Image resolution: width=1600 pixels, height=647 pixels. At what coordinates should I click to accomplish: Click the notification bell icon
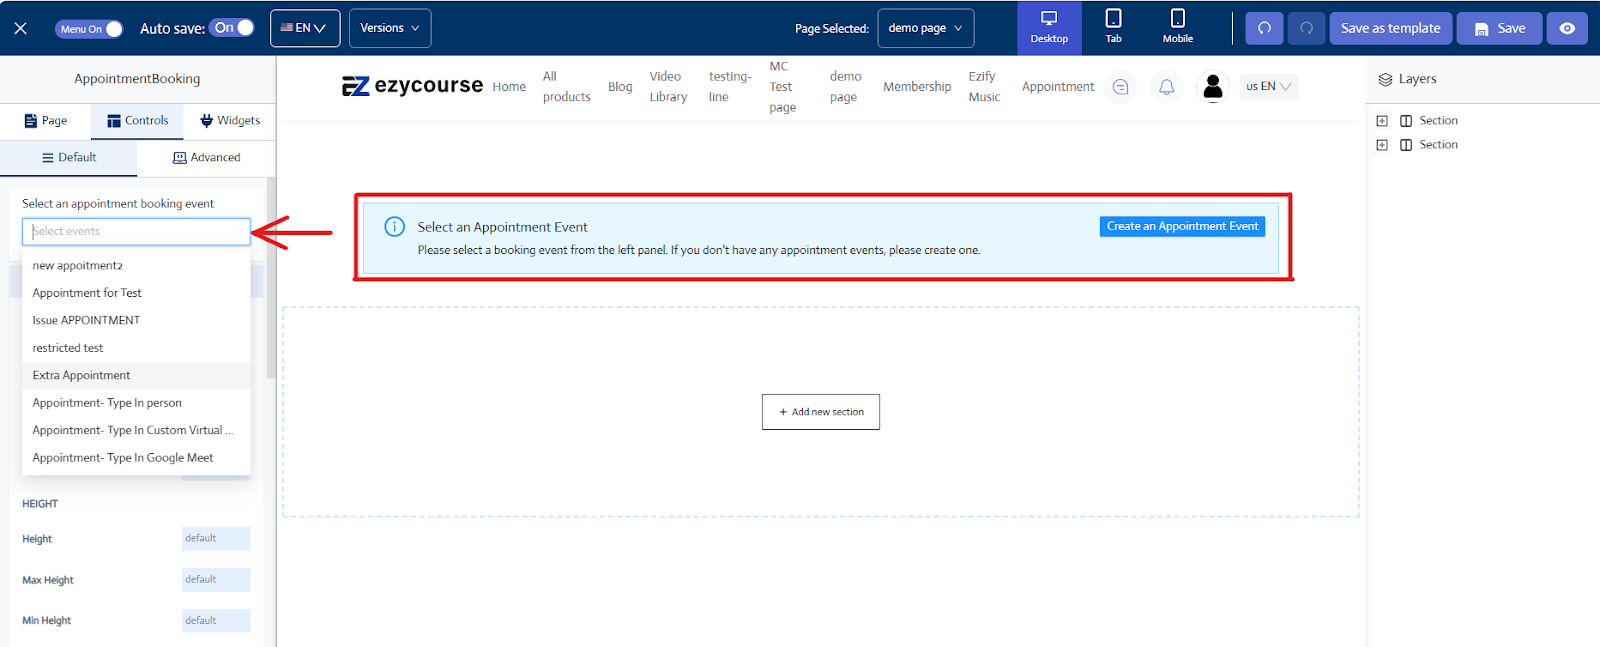coord(1166,87)
